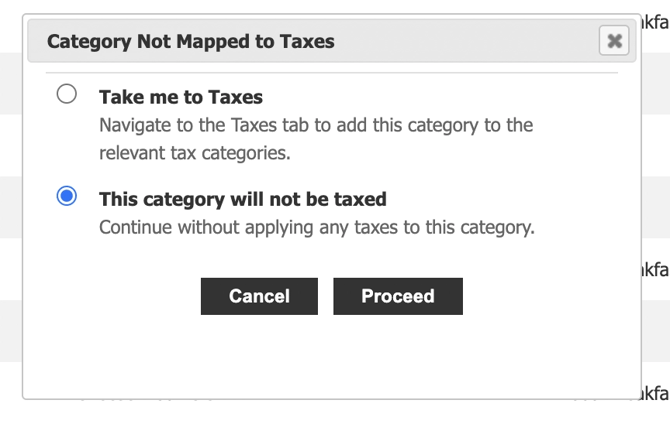Choose the 'This category will not be taxed' radio
Screen dimensions: 670x424
(x=67, y=196)
